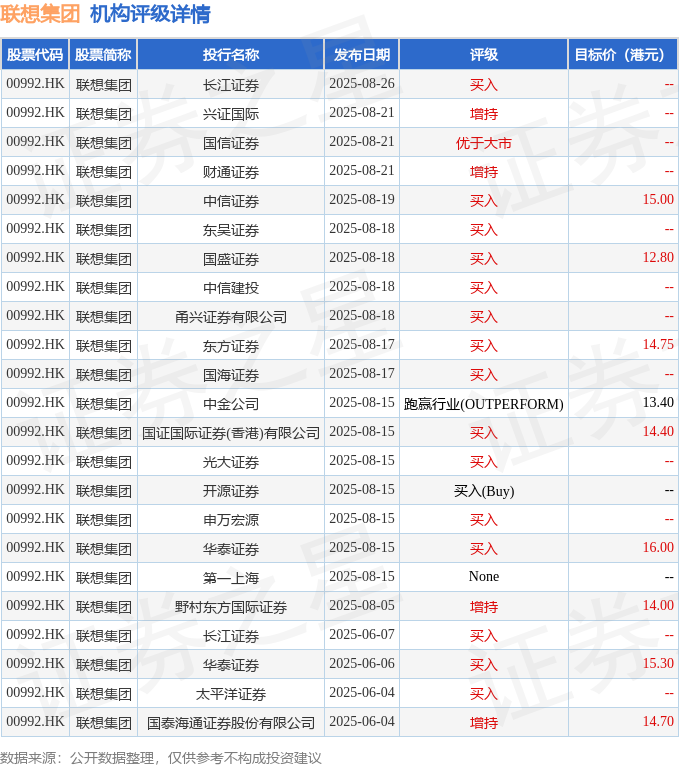Screen dimensions: 679x767
Task: Click 光大证券 broker name
Action: (231, 462)
